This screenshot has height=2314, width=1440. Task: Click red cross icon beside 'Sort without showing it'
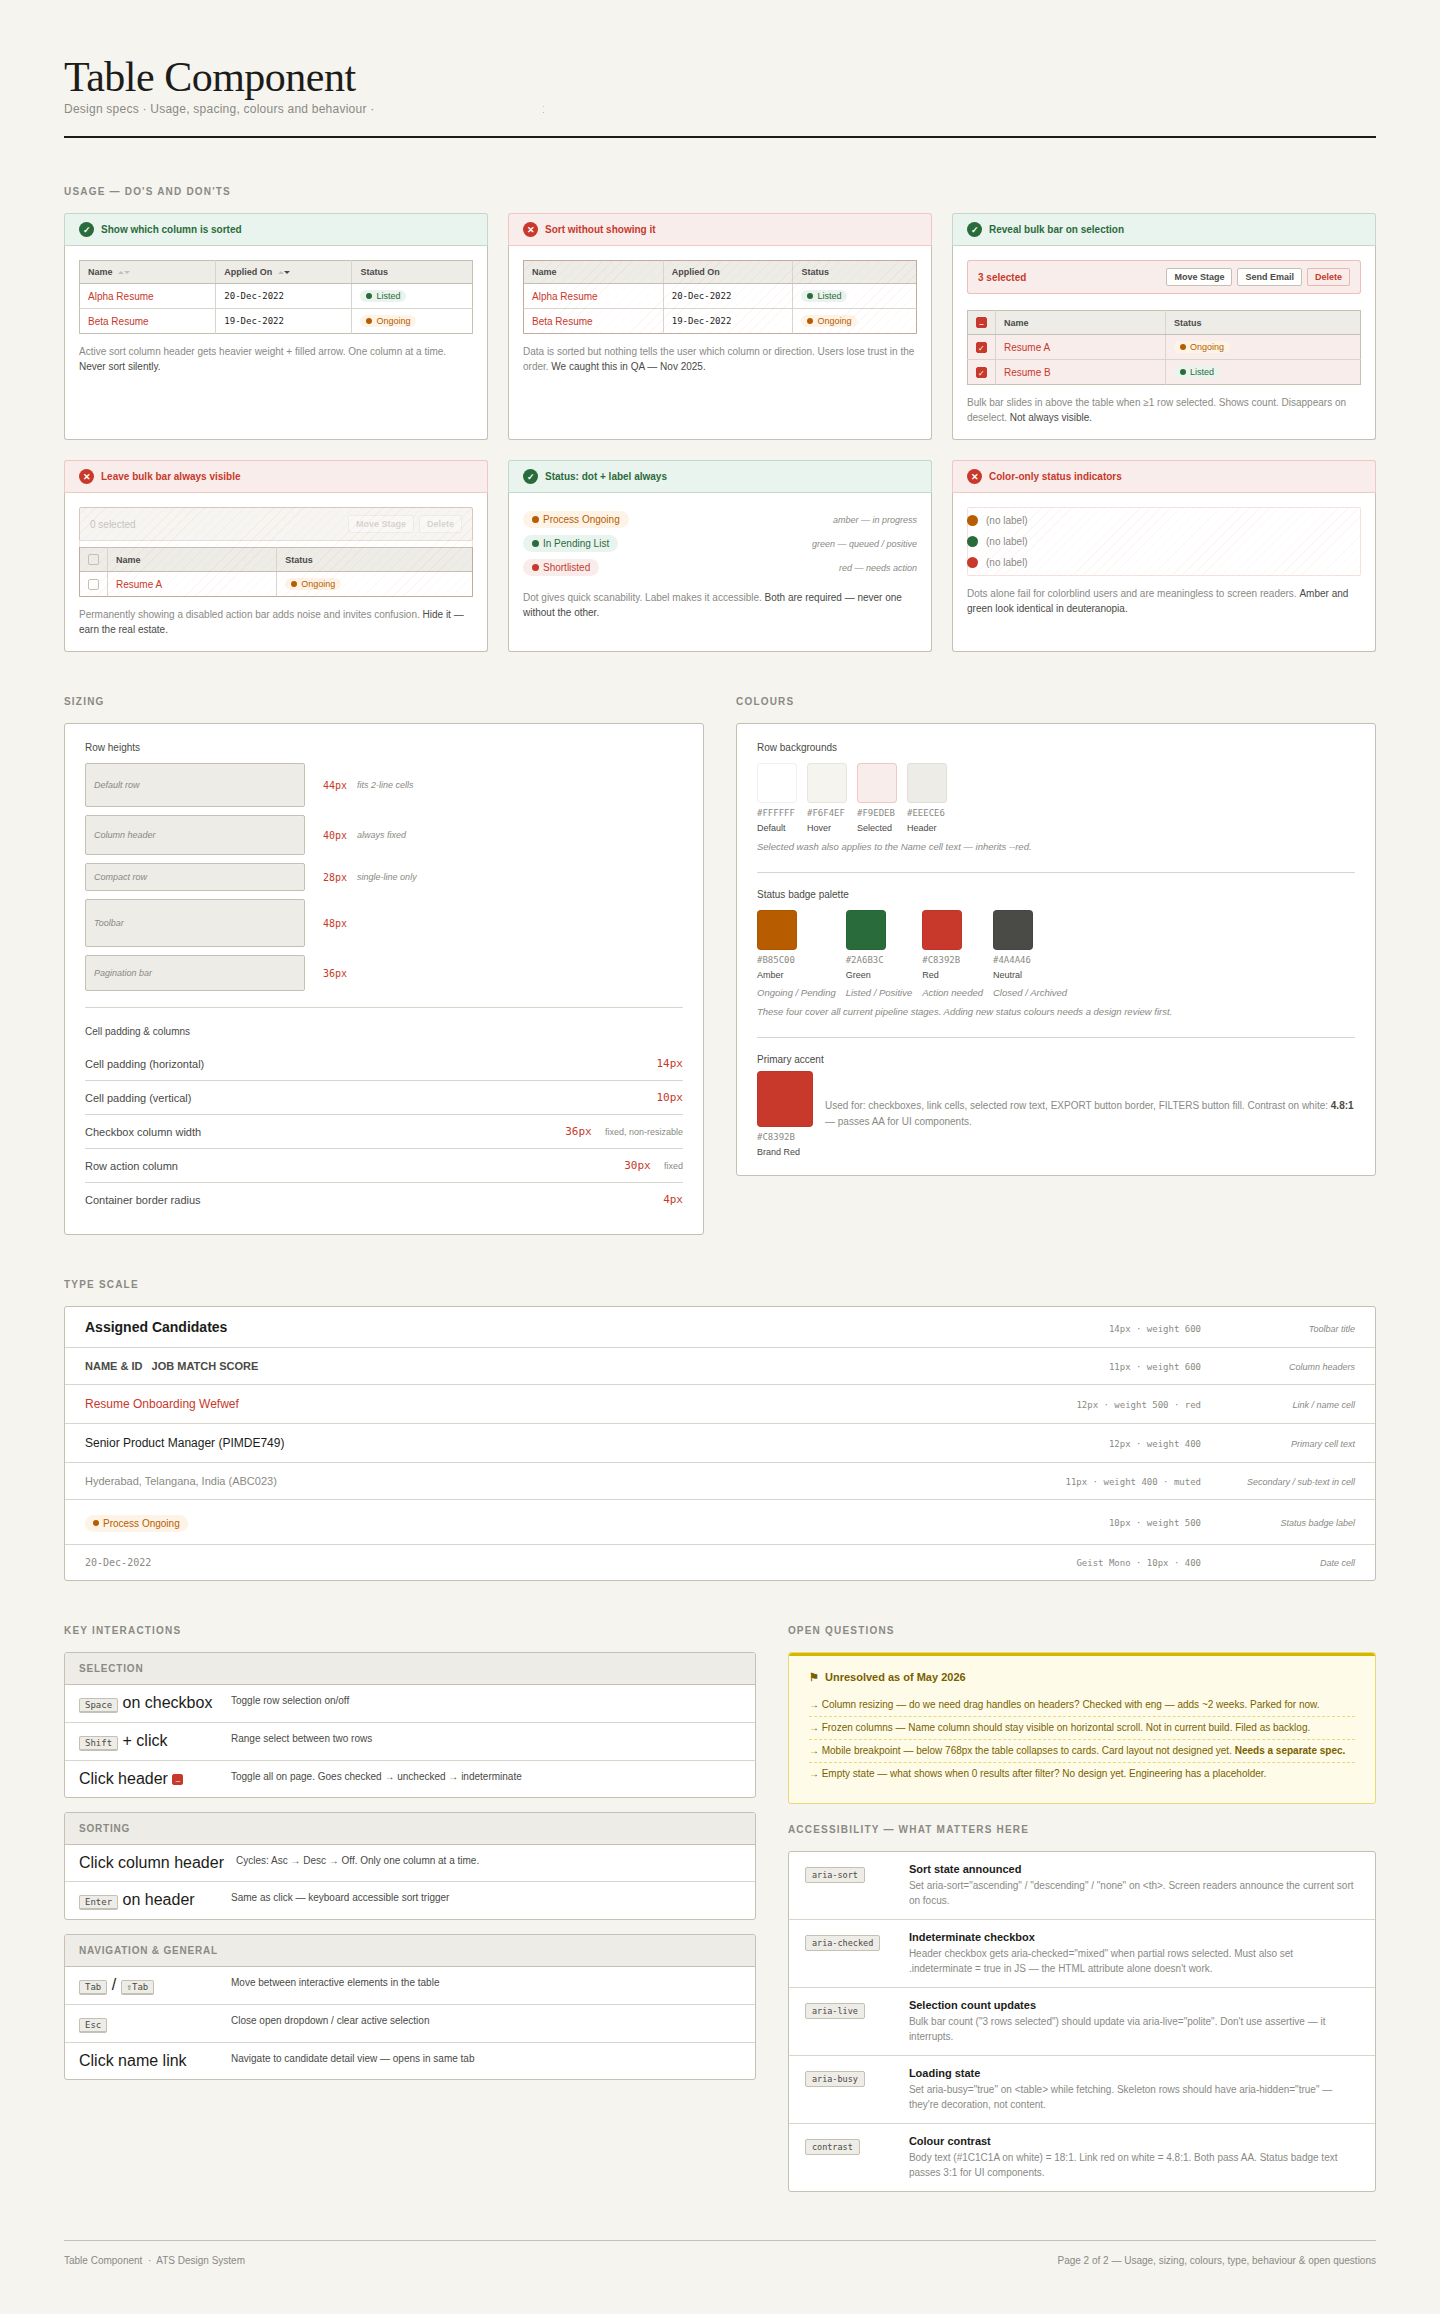tap(530, 230)
